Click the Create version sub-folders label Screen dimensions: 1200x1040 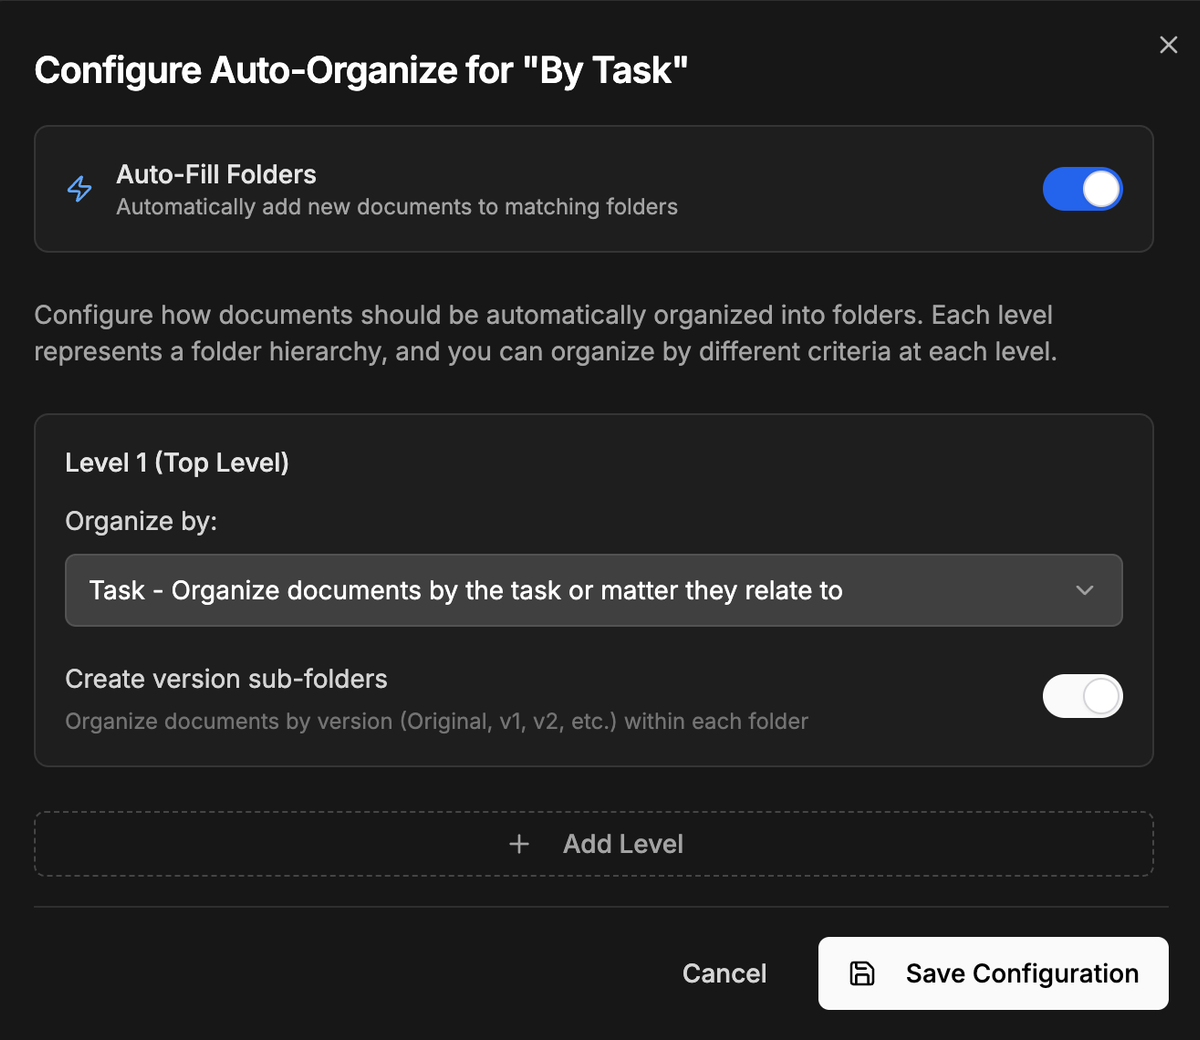(226, 679)
